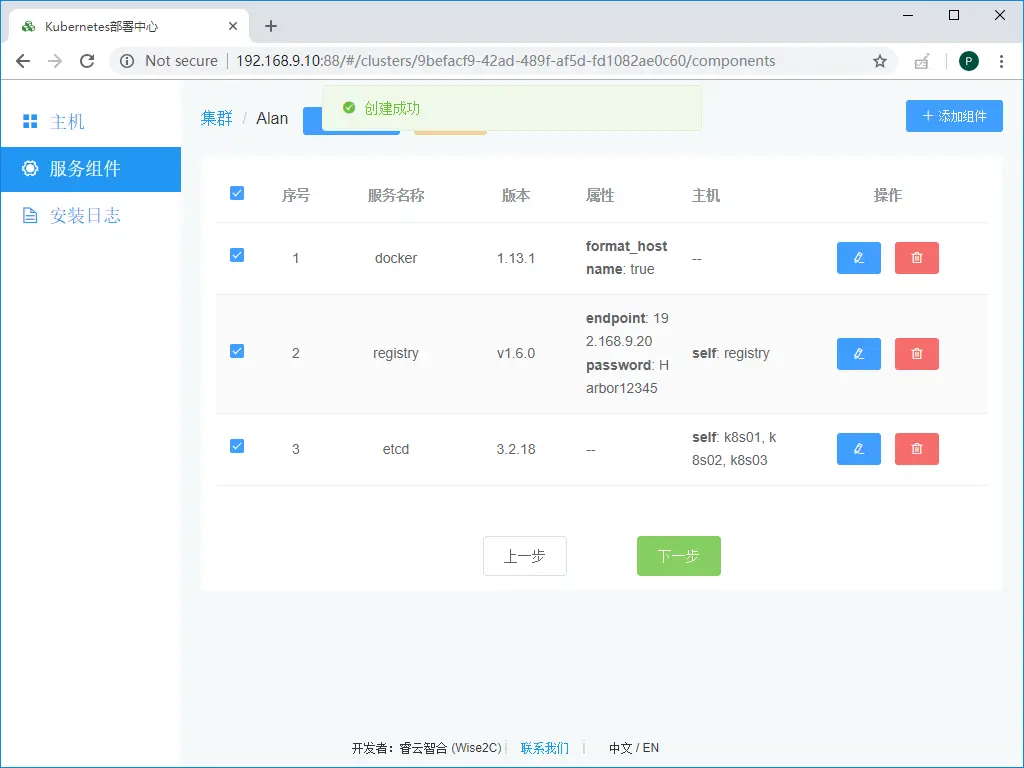The width and height of the screenshot is (1024, 768).
Task: Switch language via 中文 / EN
Action: [634, 748]
